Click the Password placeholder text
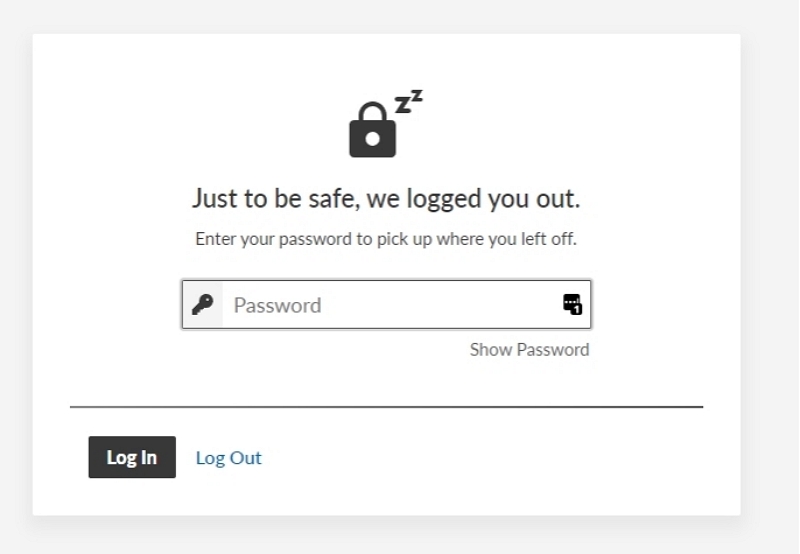This screenshot has height=554, width=800. 278,305
